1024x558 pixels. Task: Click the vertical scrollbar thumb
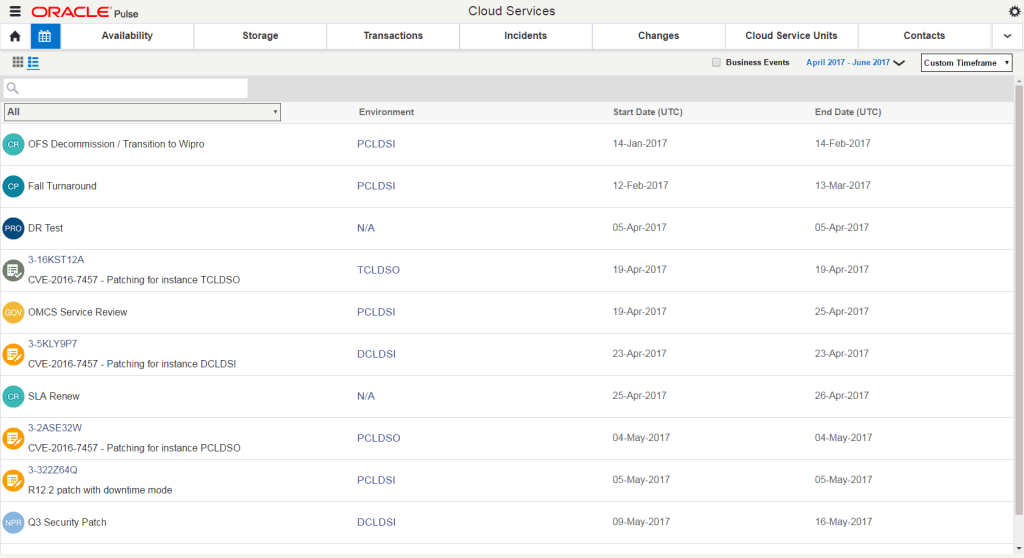1019,299
